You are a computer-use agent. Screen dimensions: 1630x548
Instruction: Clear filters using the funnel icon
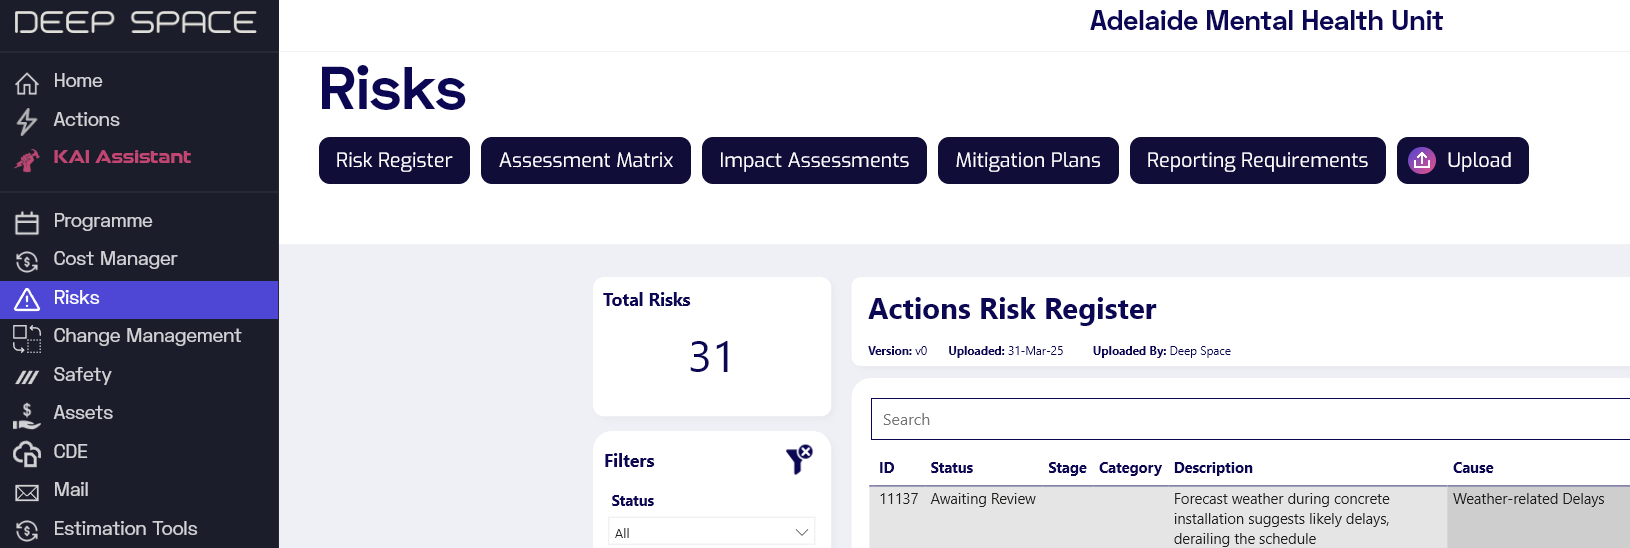(x=799, y=460)
